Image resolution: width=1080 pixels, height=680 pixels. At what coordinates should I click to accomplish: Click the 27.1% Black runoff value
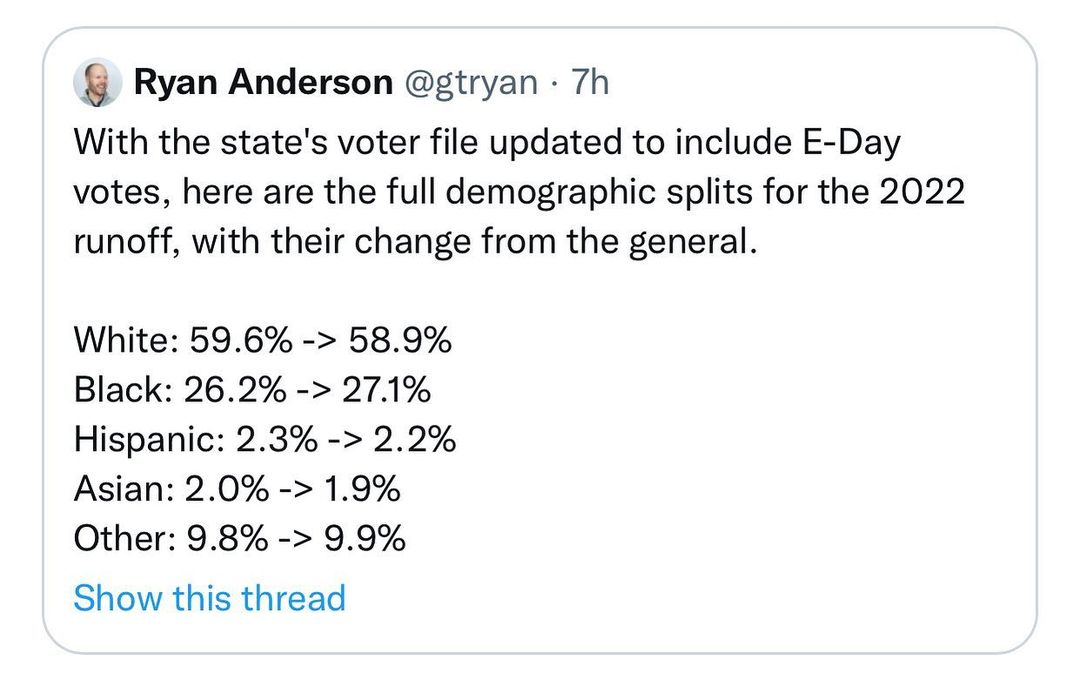tap(387, 390)
